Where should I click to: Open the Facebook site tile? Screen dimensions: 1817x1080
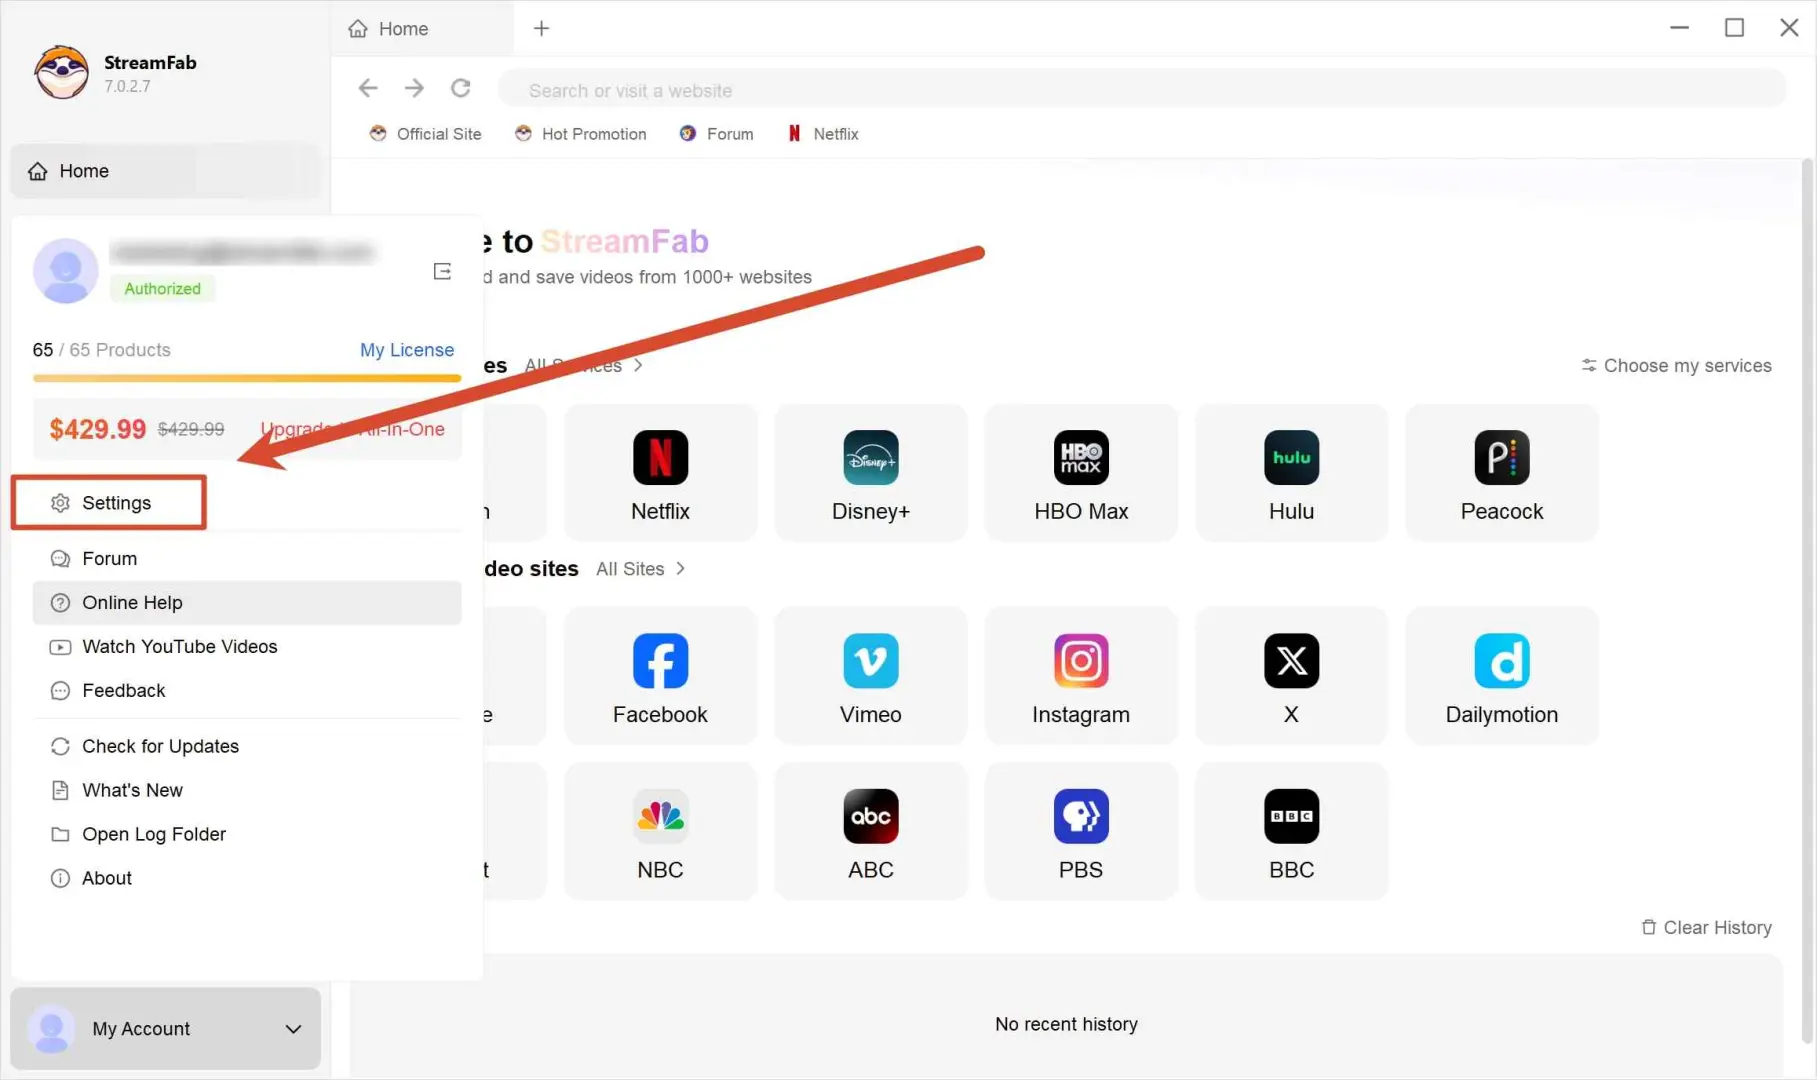(x=660, y=676)
